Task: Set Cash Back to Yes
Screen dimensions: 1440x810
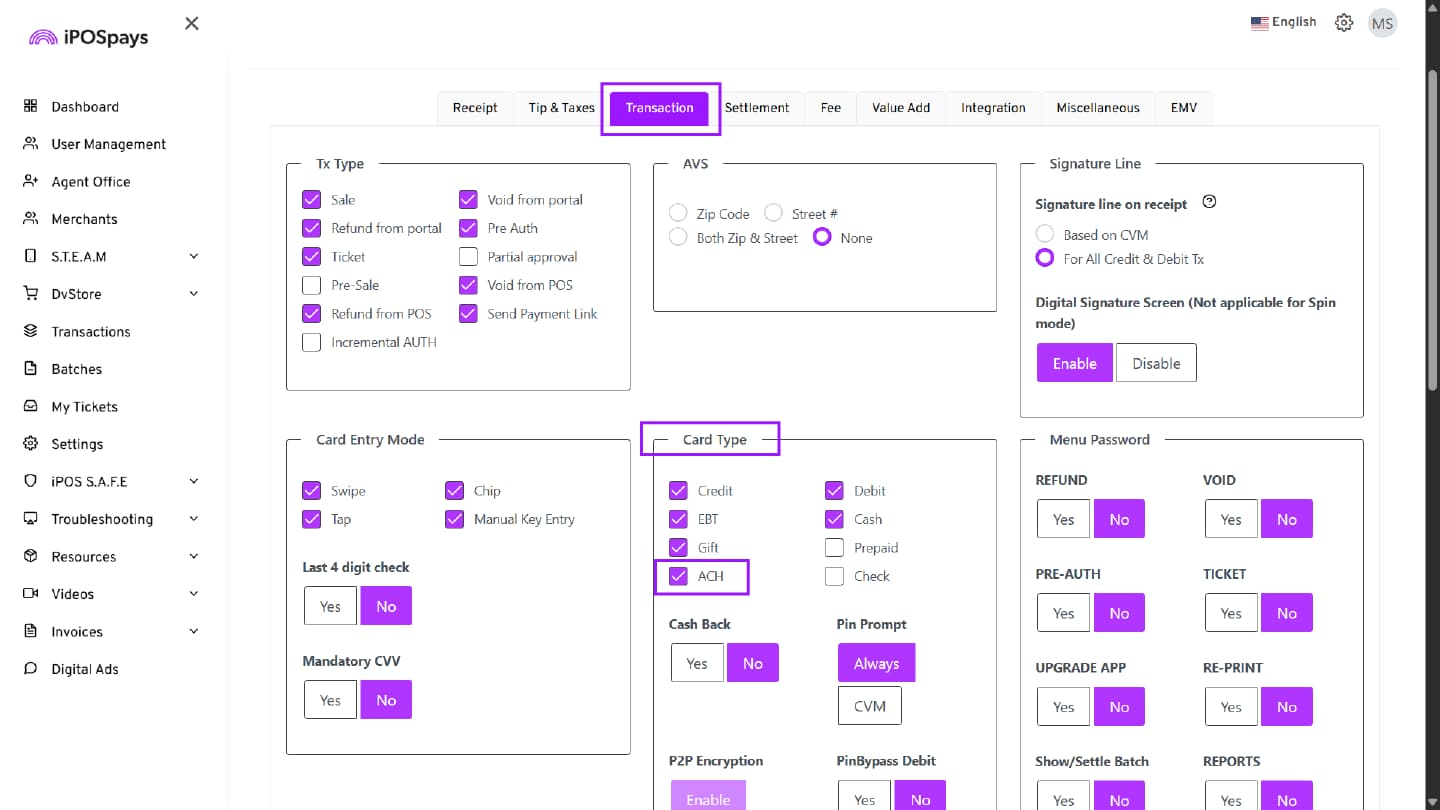Action: (x=697, y=663)
